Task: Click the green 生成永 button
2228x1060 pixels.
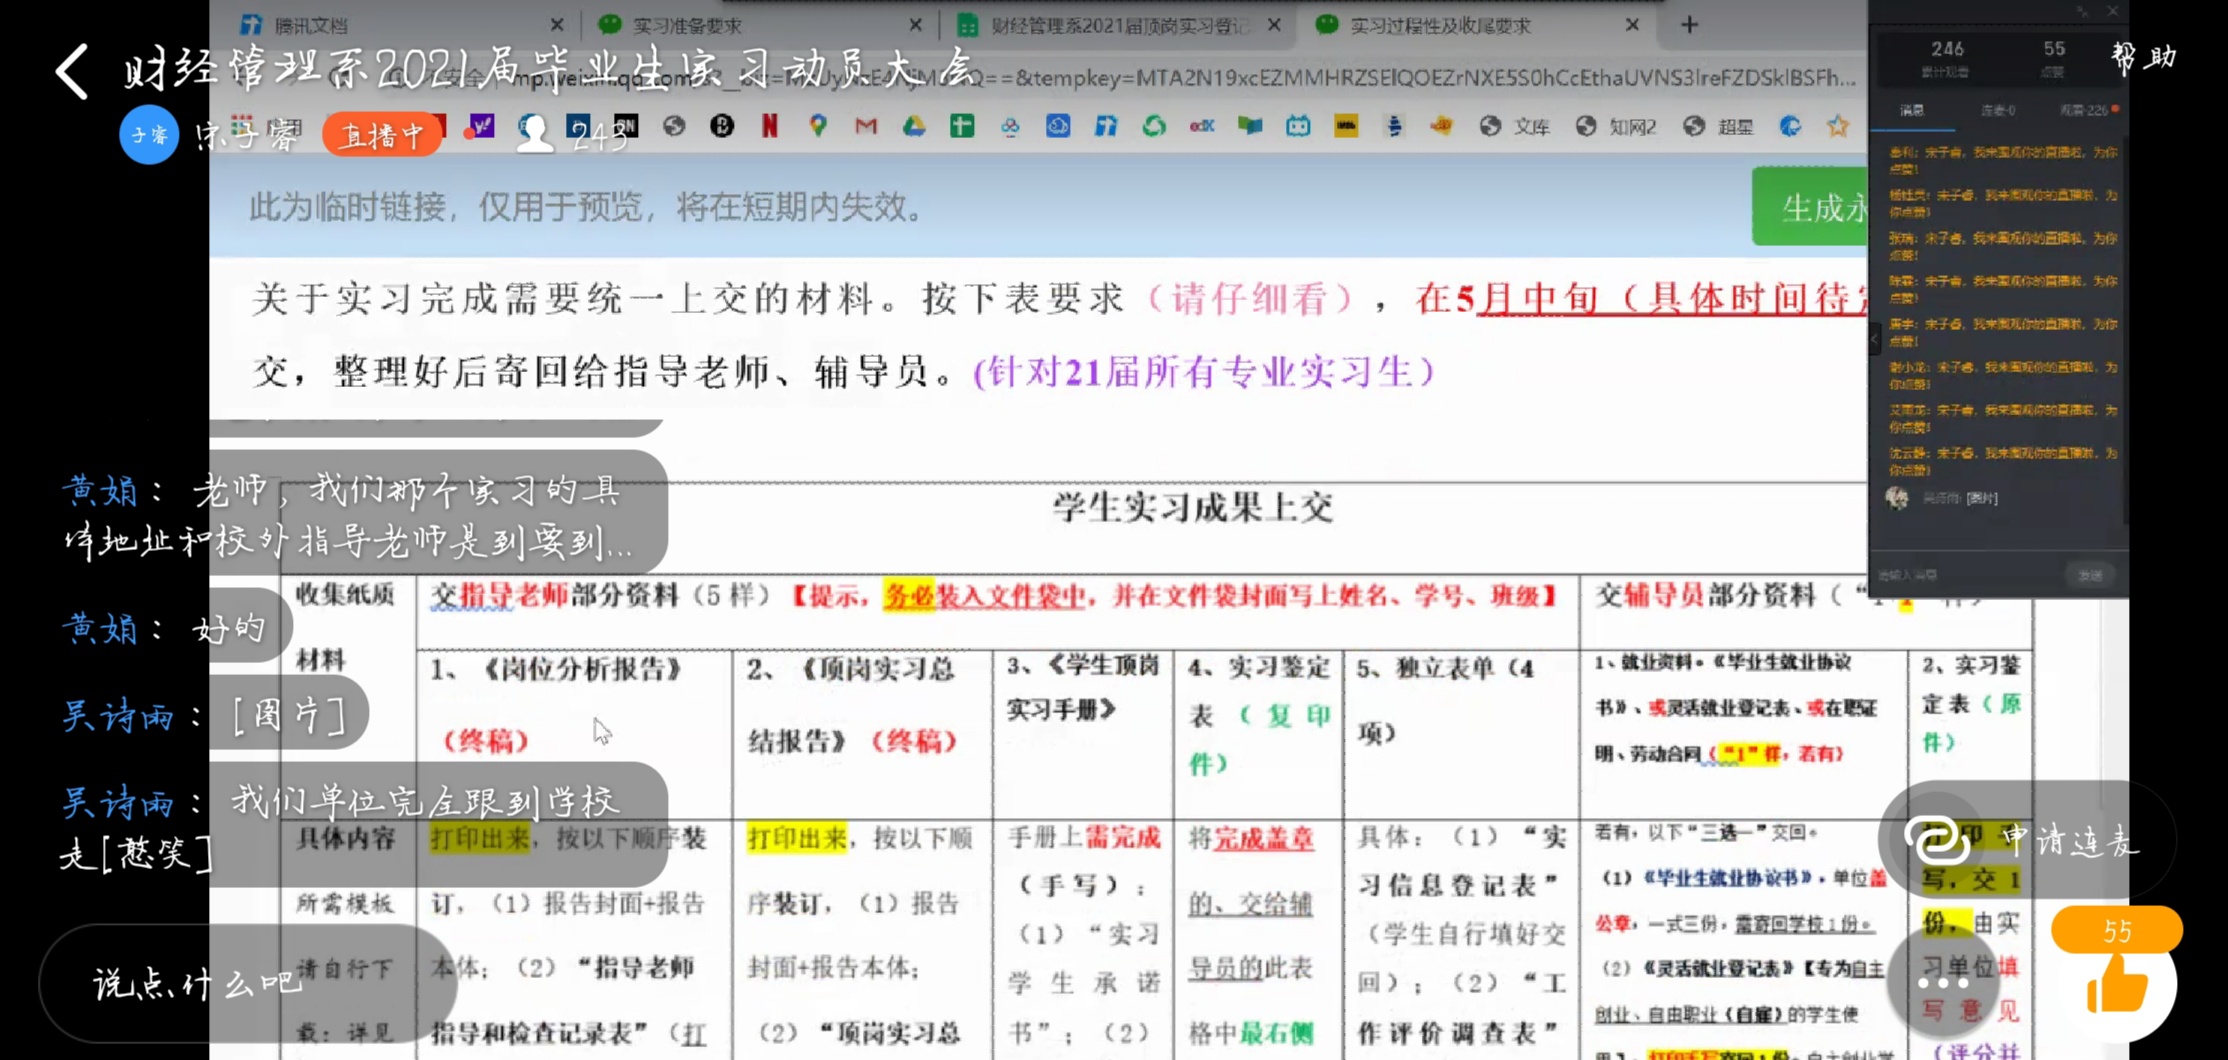Action: 1810,206
